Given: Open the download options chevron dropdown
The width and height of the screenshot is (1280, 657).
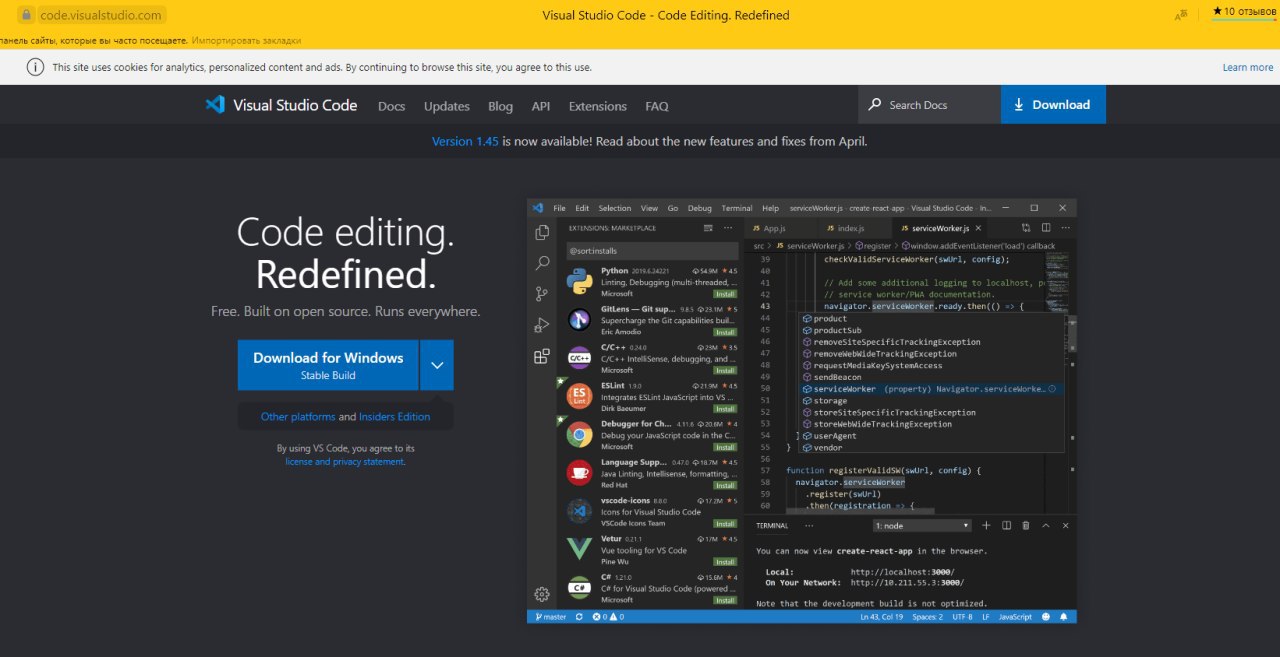Looking at the screenshot, I should coord(437,365).
